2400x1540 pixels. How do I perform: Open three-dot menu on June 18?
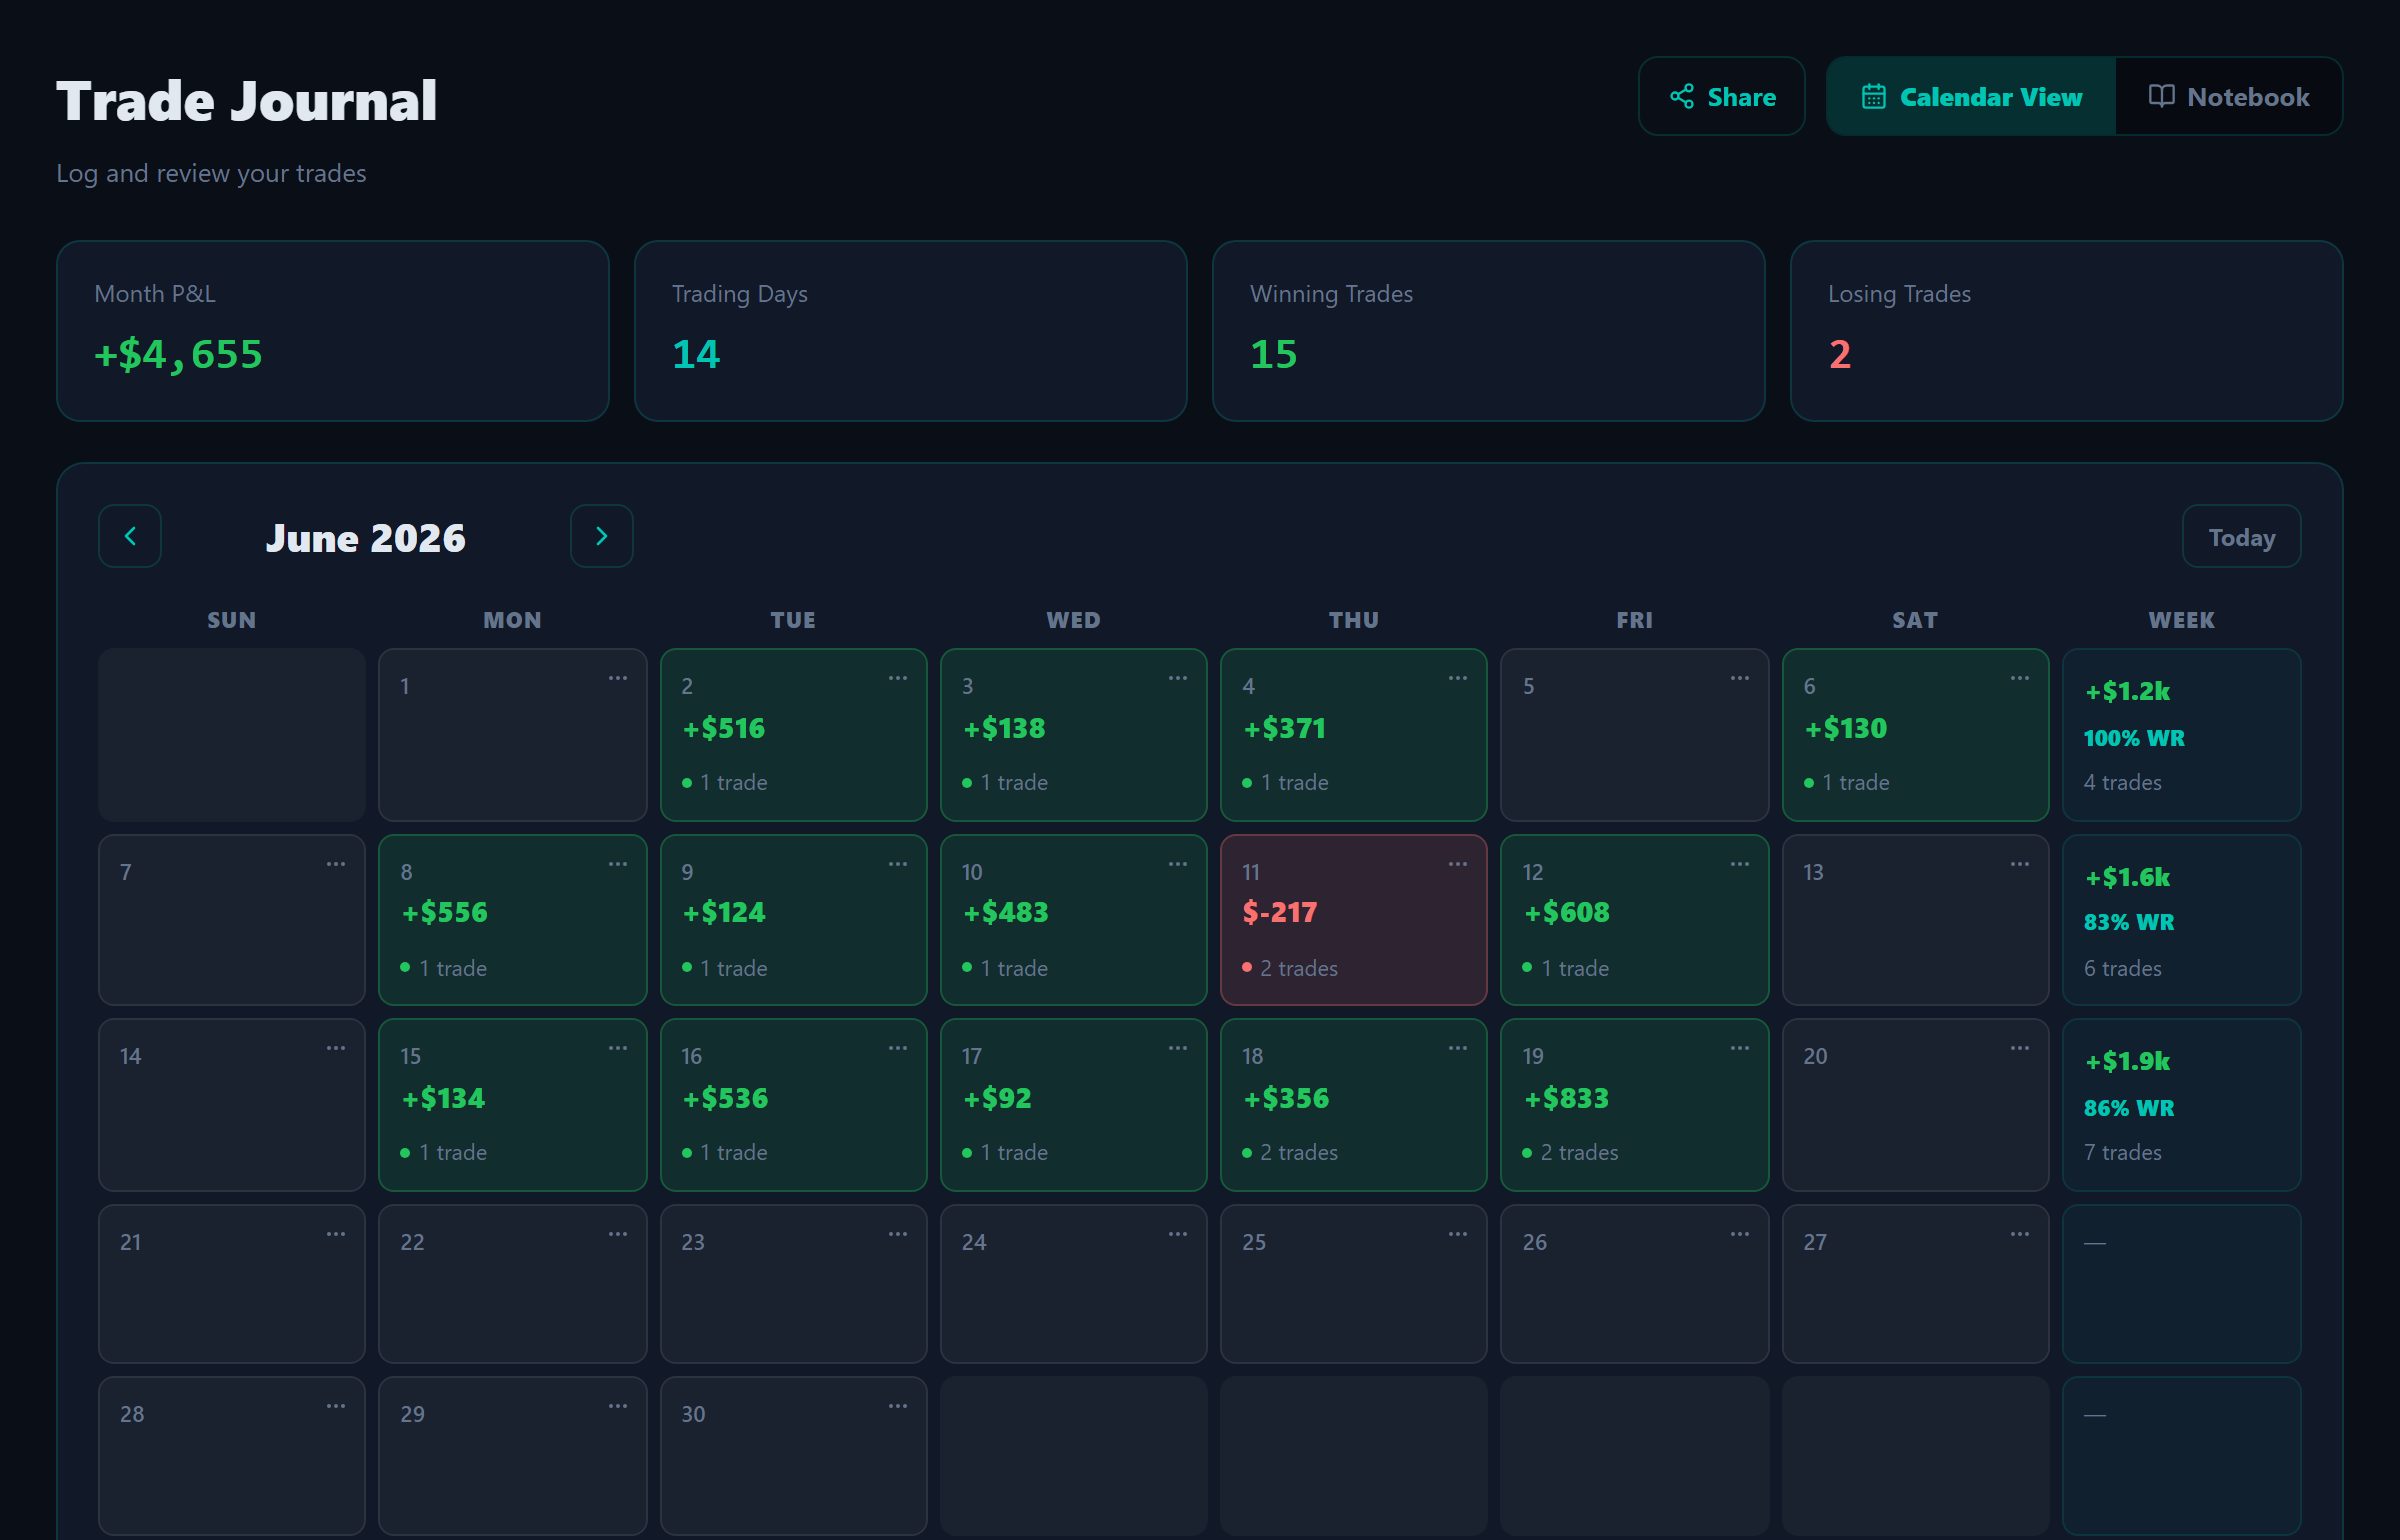[x=1458, y=1048]
